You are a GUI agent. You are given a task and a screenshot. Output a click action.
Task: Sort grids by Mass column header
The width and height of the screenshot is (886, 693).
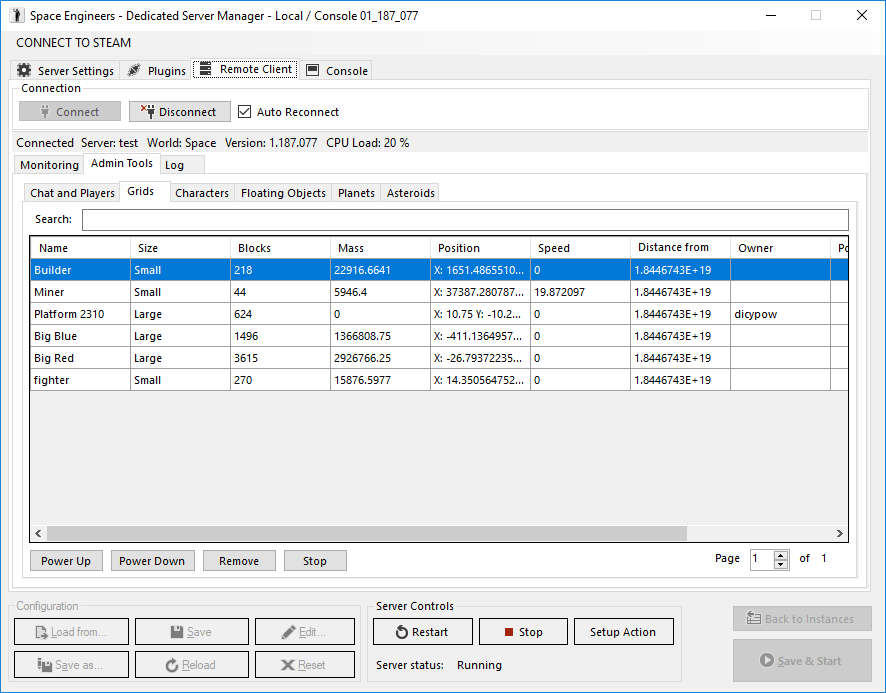pyautogui.click(x=380, y=248)
